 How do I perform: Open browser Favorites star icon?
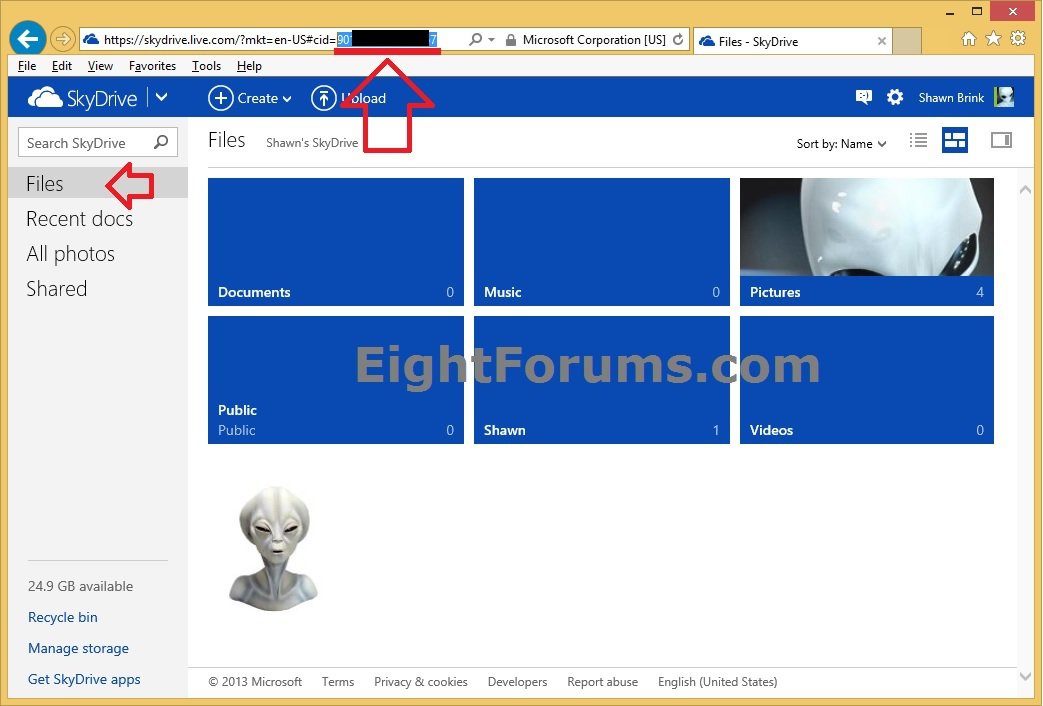coord(993,39)
